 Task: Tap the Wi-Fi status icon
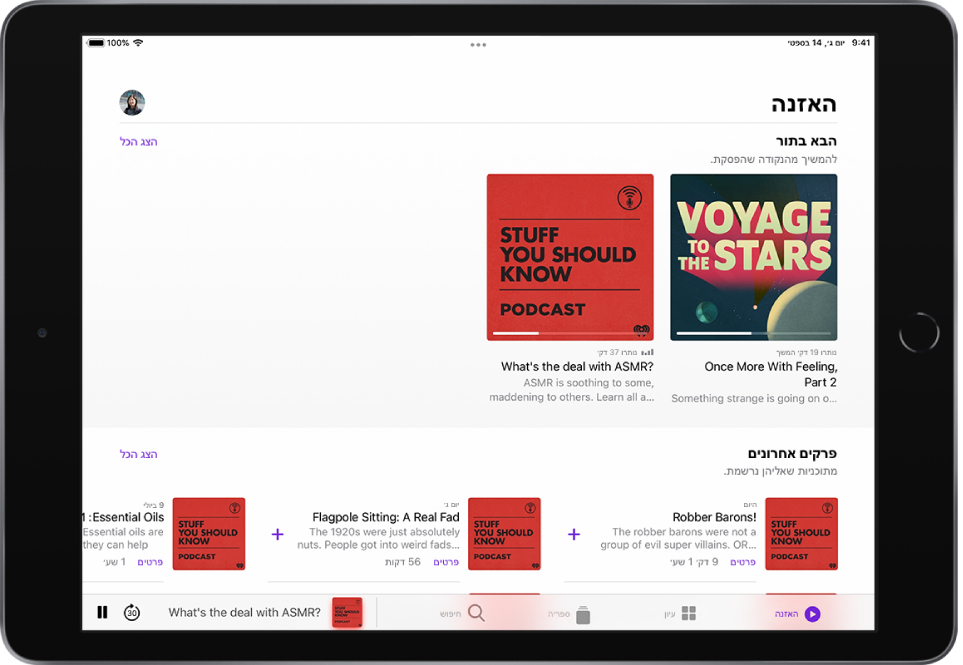[x=138, y=43]
